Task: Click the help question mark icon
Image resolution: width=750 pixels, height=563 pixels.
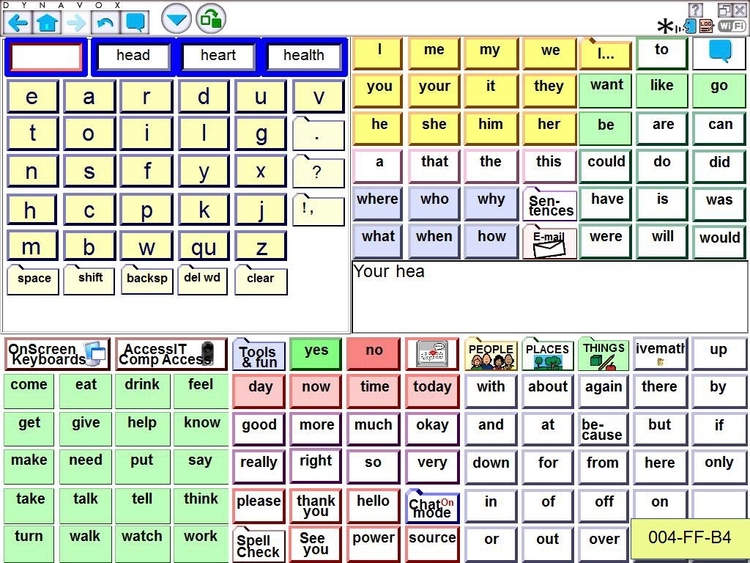Action: pos(696,9)
